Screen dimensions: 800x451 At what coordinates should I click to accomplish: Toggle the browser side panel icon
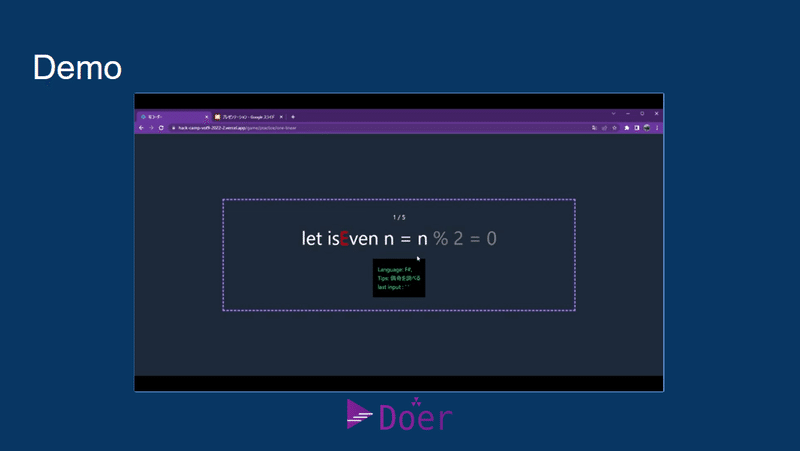tap(637, 128)
